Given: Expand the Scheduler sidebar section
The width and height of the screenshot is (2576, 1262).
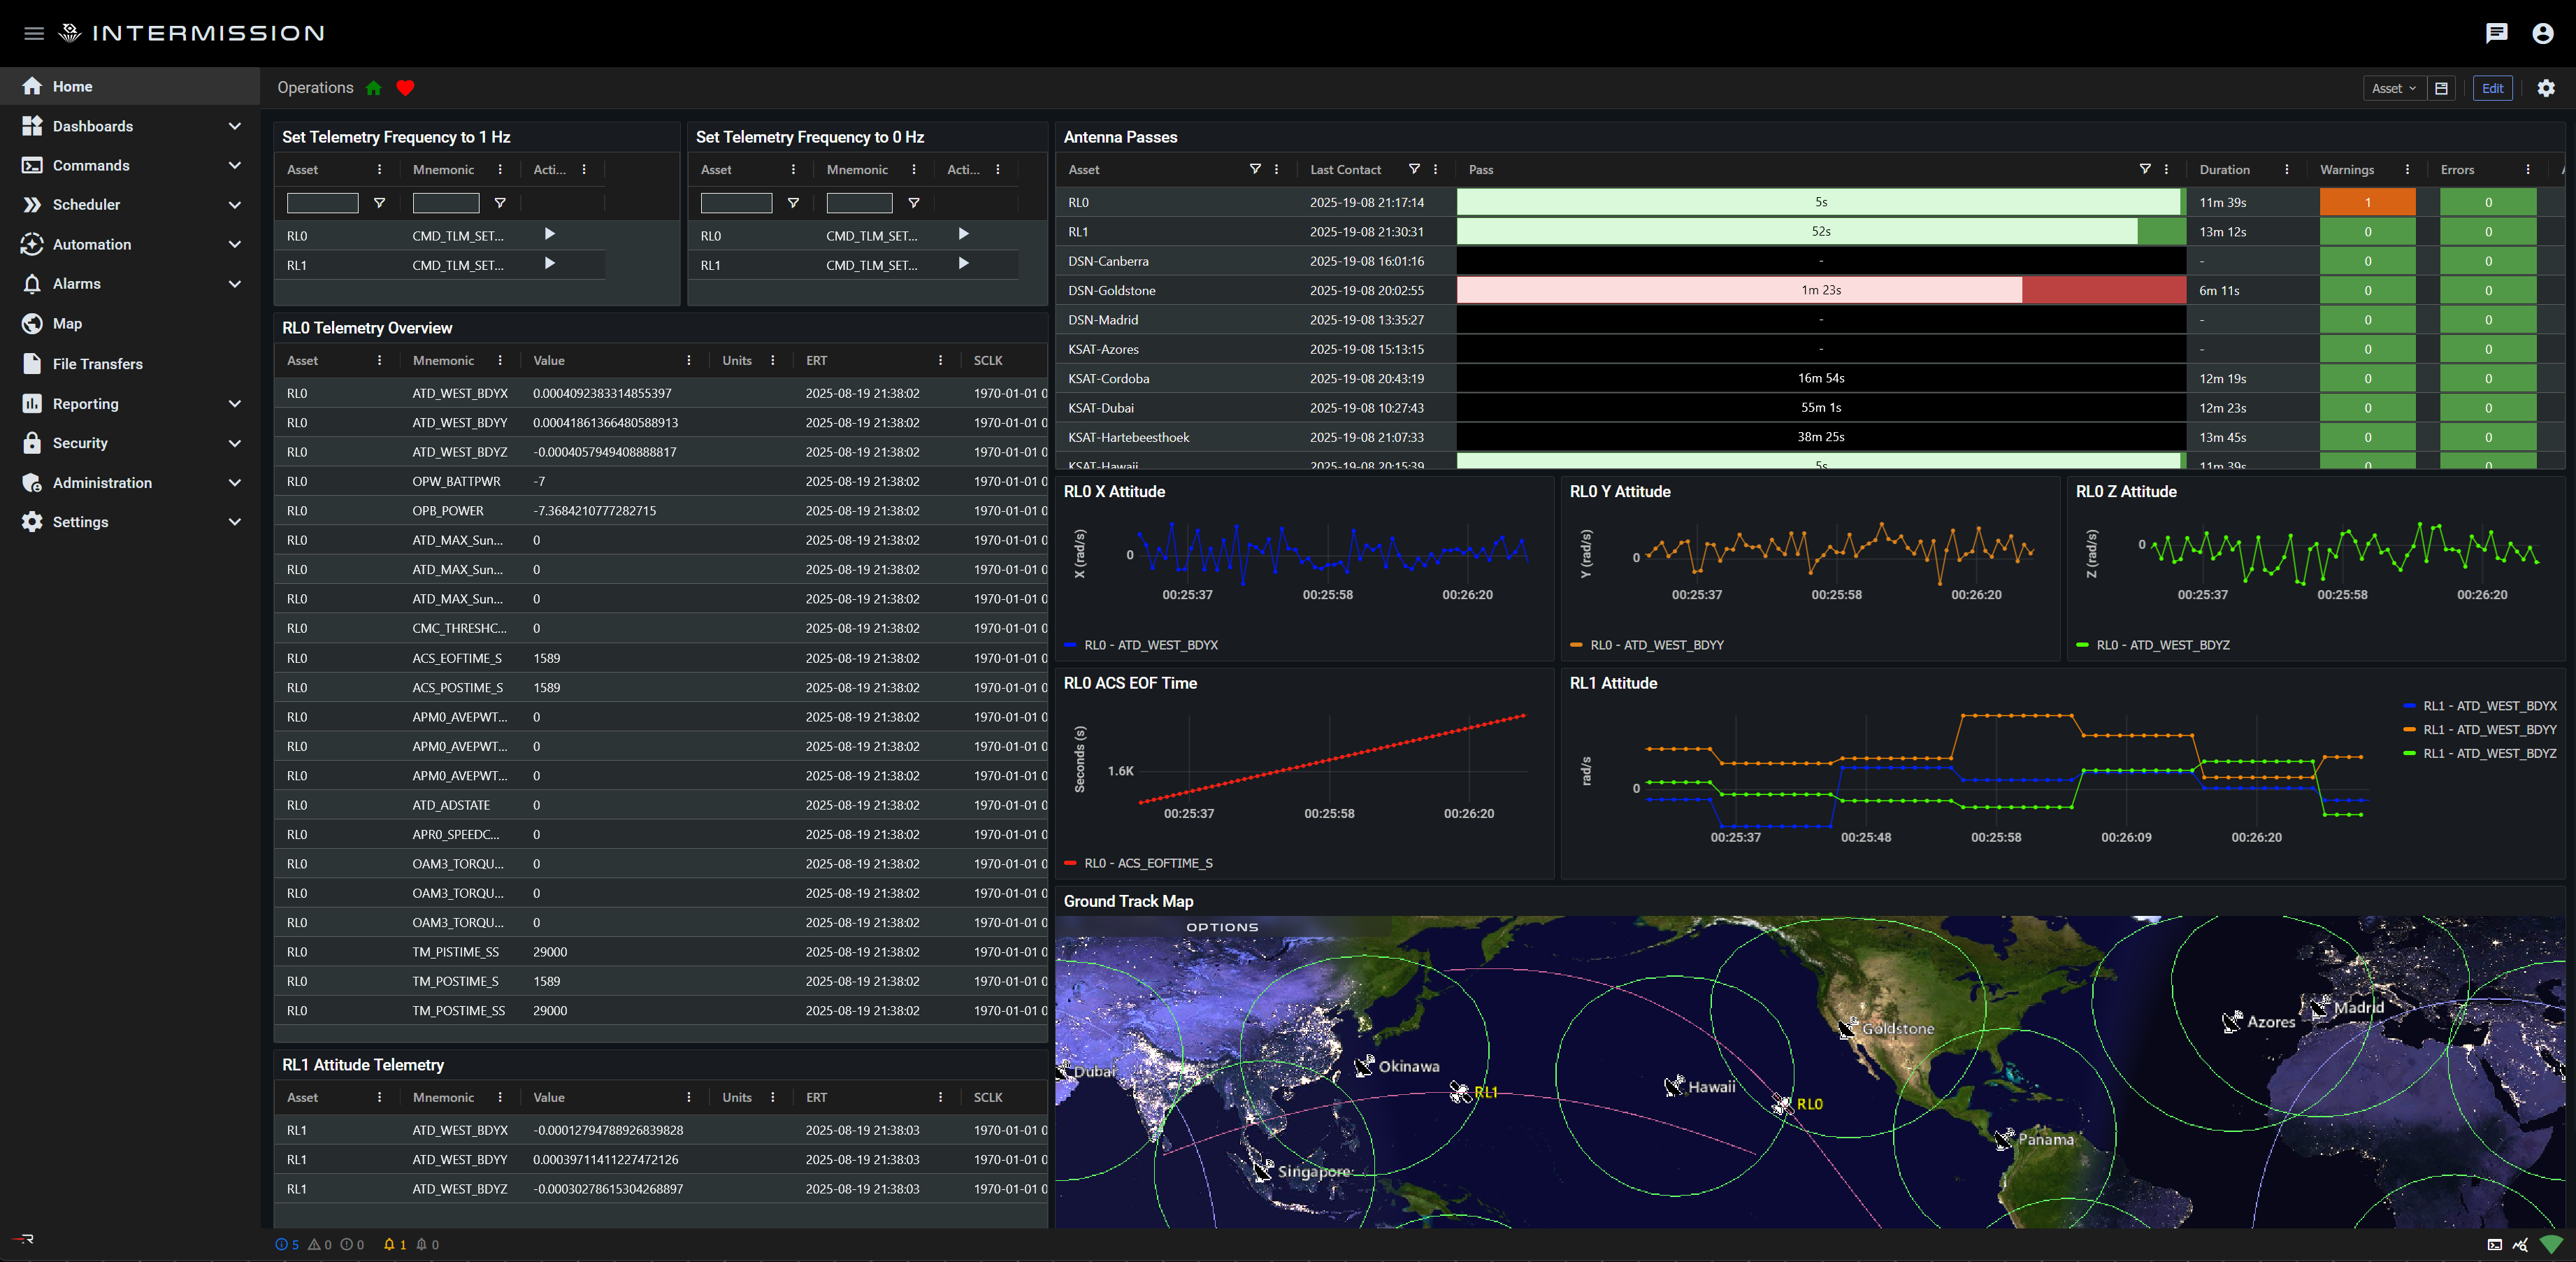Looking at the screenshot, I should (x=130, y=204).
